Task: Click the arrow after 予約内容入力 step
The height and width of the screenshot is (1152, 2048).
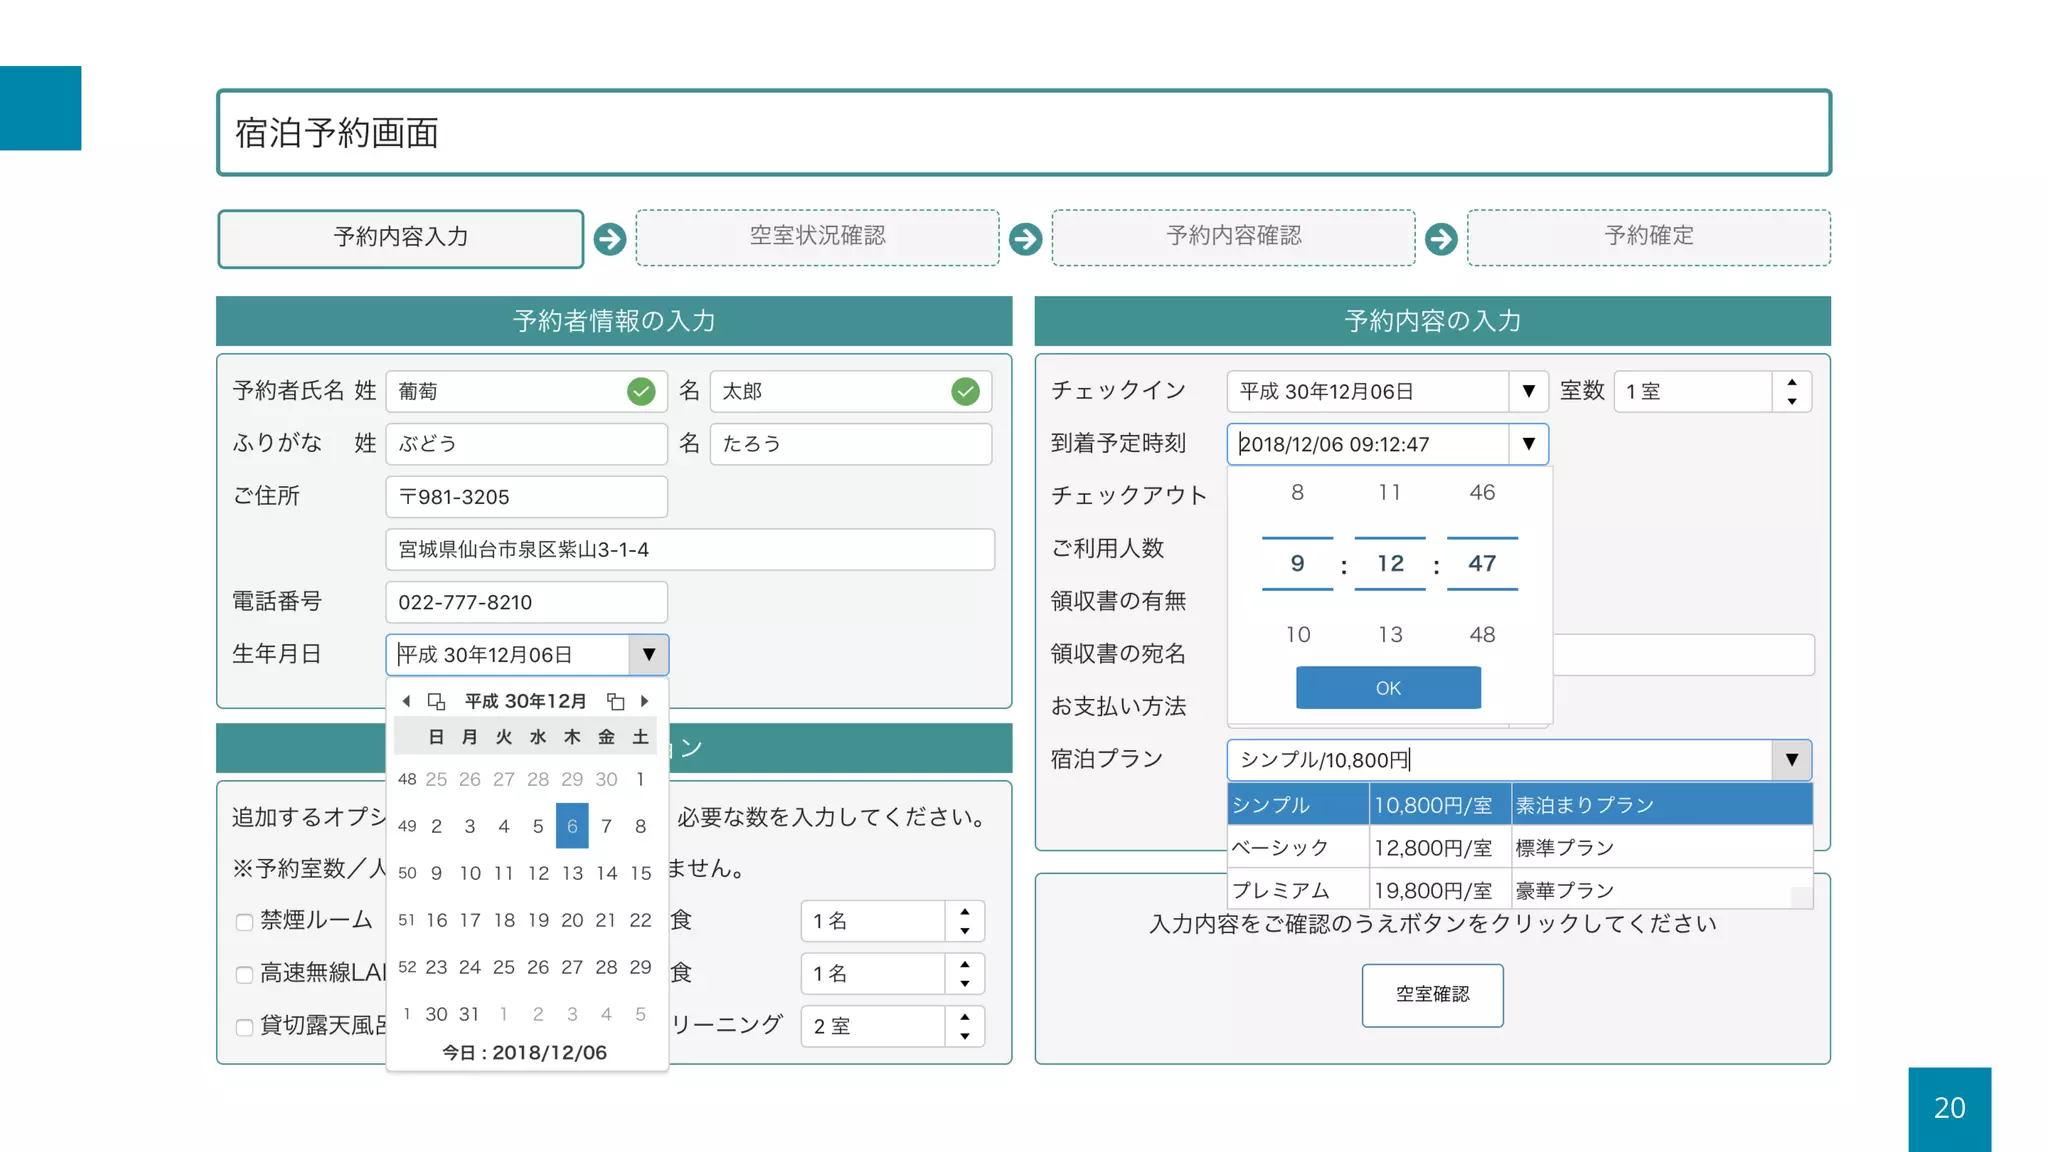Action: (610, 239)
